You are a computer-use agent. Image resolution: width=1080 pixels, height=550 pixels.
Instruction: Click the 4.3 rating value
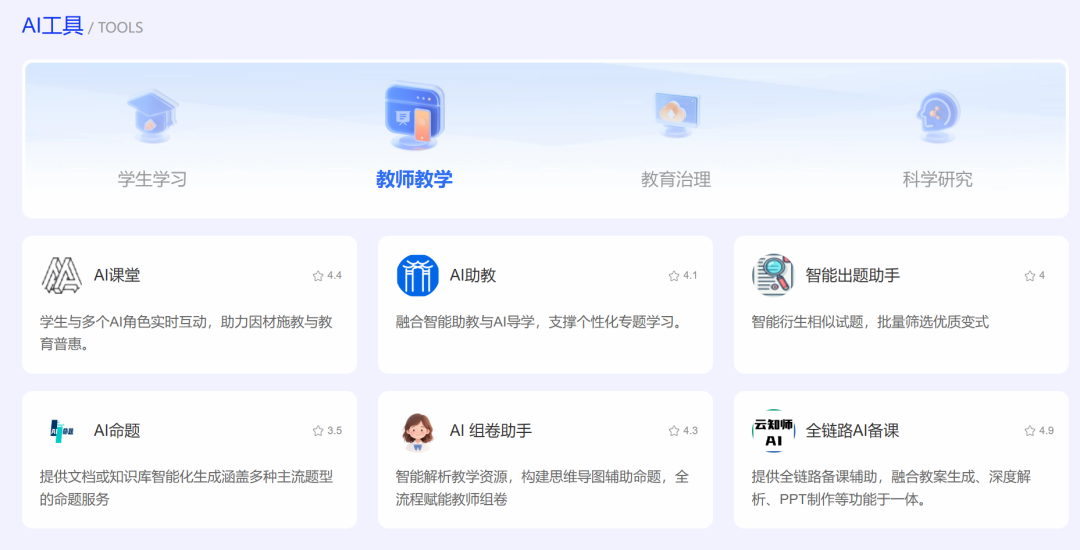[x=690, y=430]
